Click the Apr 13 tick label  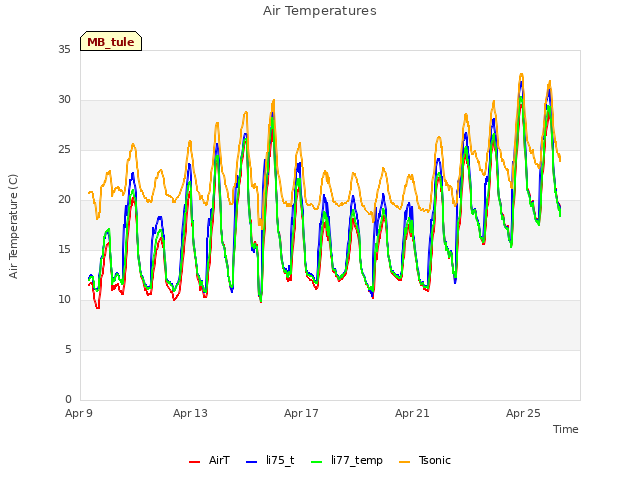pyautogui.click(x=190, y=413)
